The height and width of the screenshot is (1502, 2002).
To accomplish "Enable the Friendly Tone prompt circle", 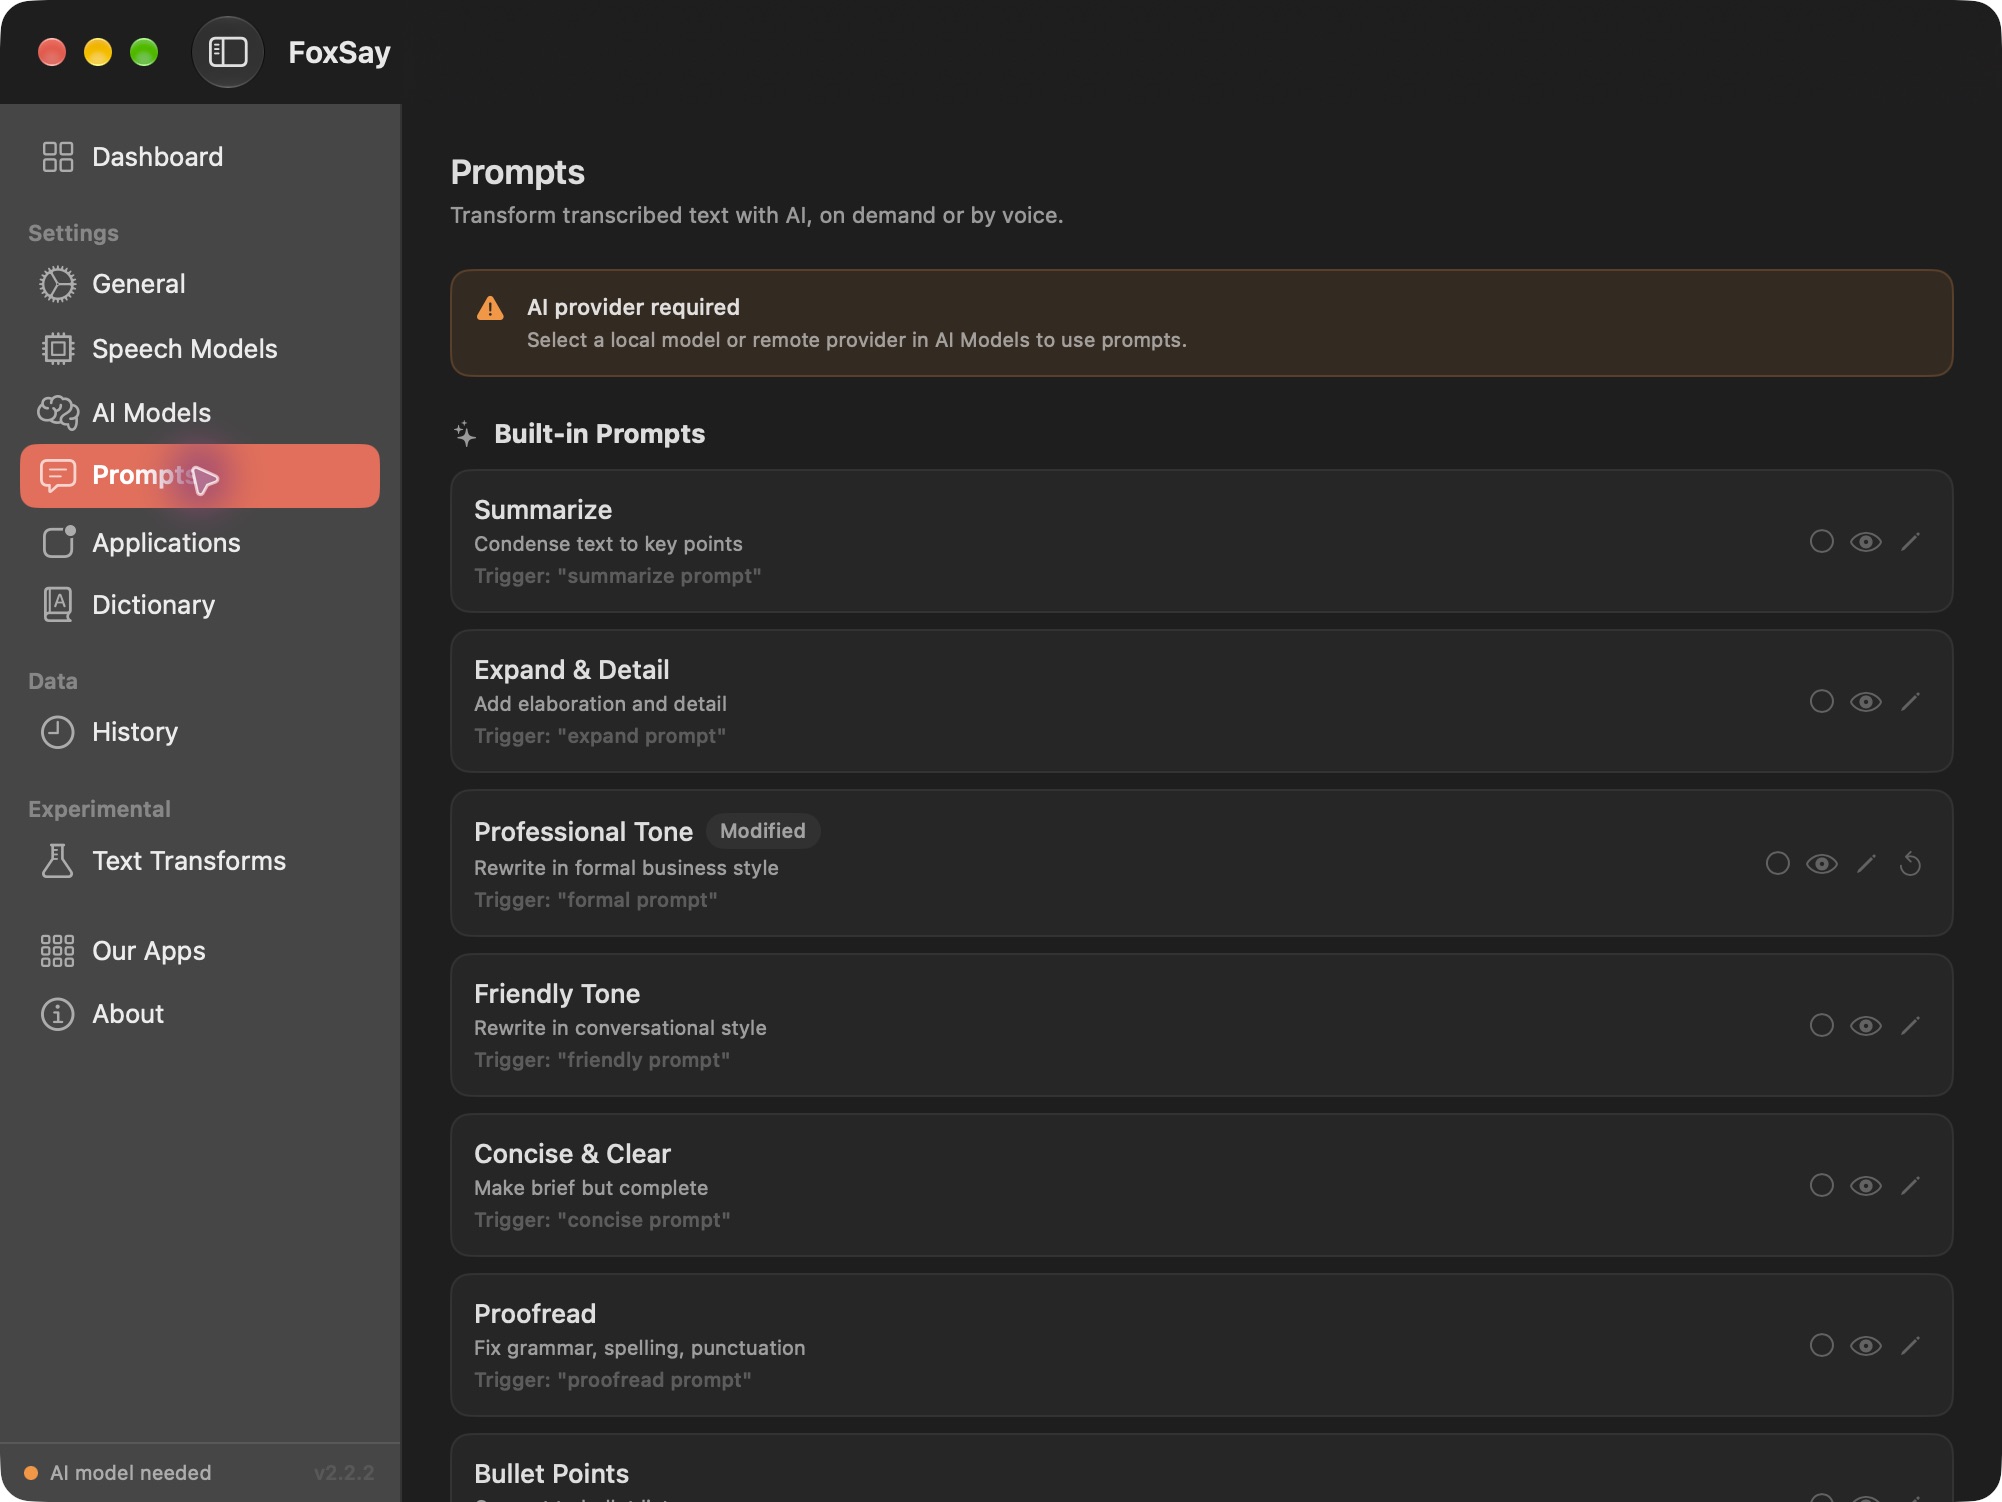I will tap(1822, 1025).
